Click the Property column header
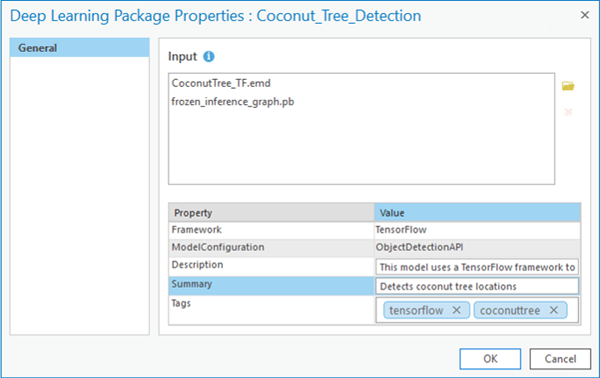 point(271,213)
